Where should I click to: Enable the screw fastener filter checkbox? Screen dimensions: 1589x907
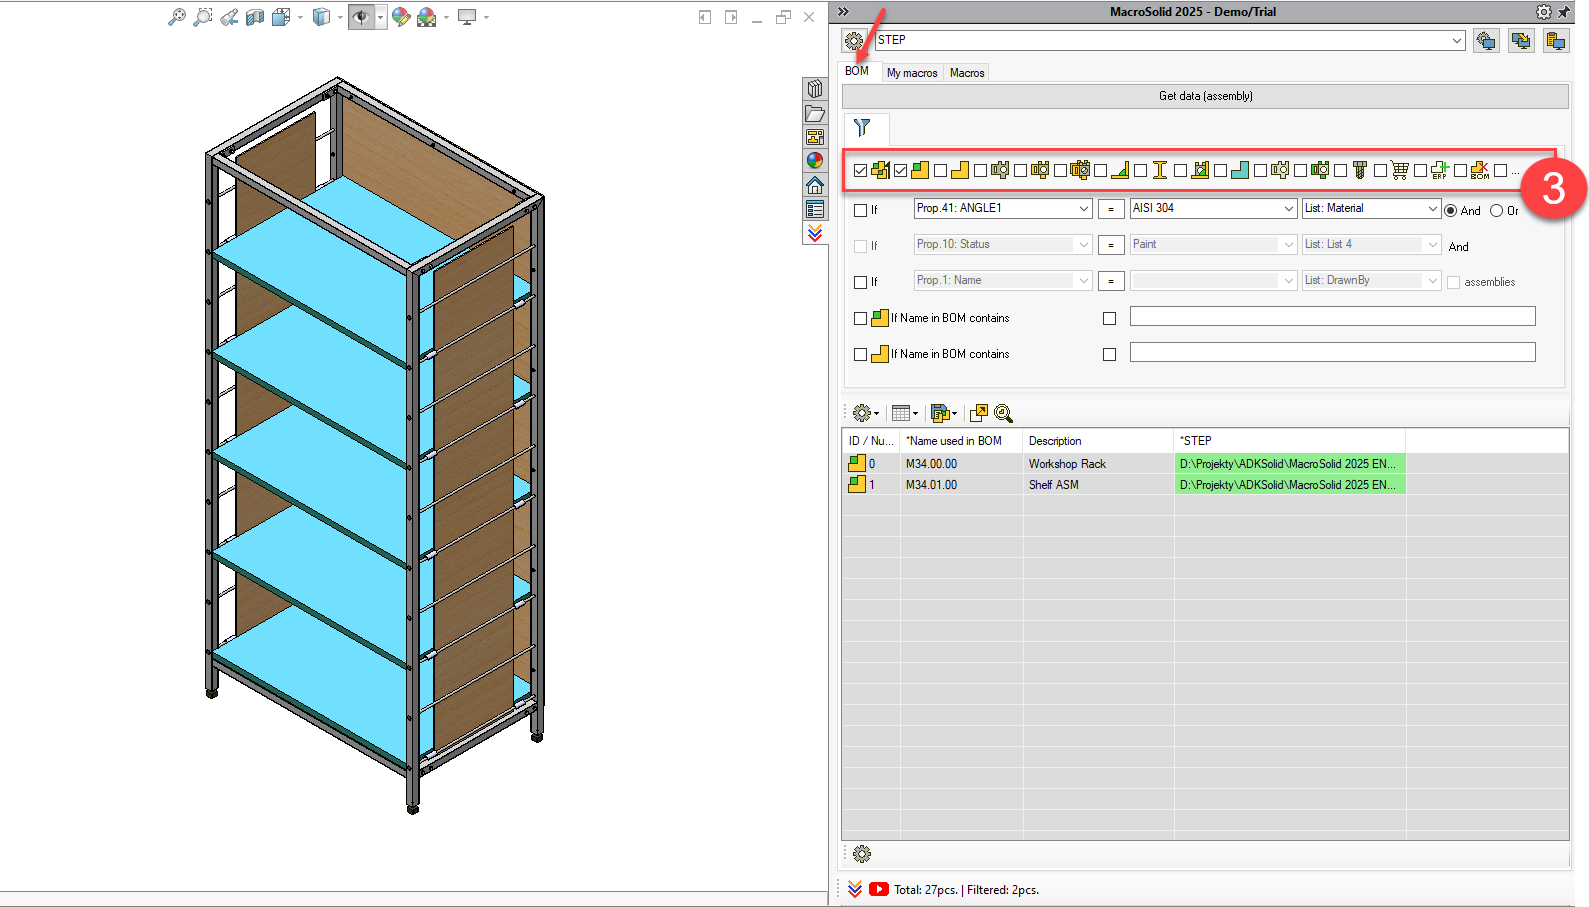tap(1341, 171)
